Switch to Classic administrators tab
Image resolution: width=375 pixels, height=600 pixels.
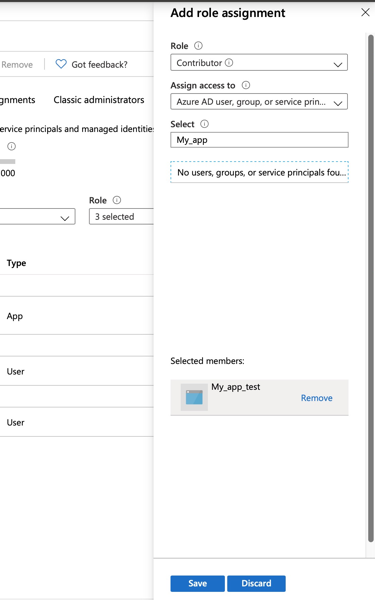click(99, 100)
